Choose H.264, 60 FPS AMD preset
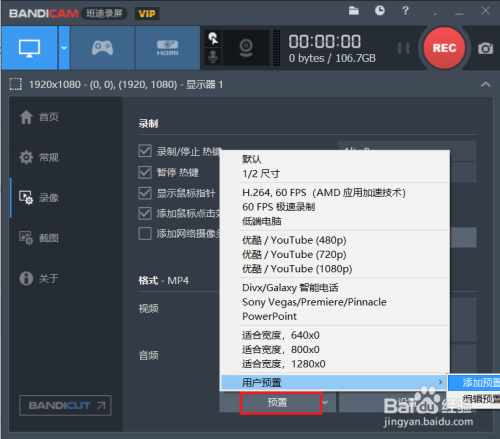Image resolution: width=500 pixels, height=439 pixels. click(x=335, y=193)
